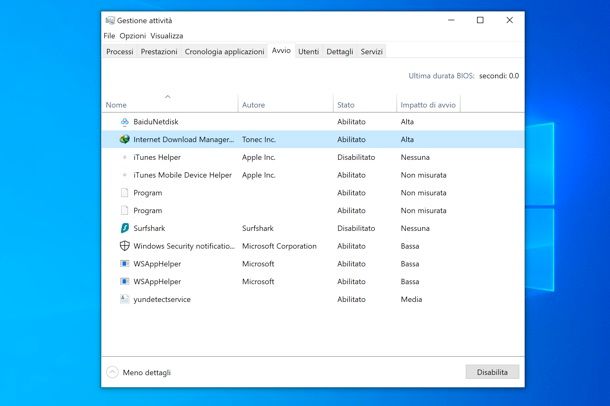
Task: Click Surfshark in the Autore column
Action: click(258, 228)
